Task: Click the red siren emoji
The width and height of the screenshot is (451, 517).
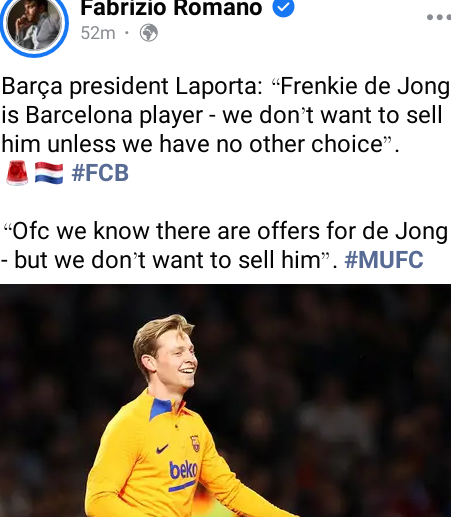Action: (x=17, y=173)
